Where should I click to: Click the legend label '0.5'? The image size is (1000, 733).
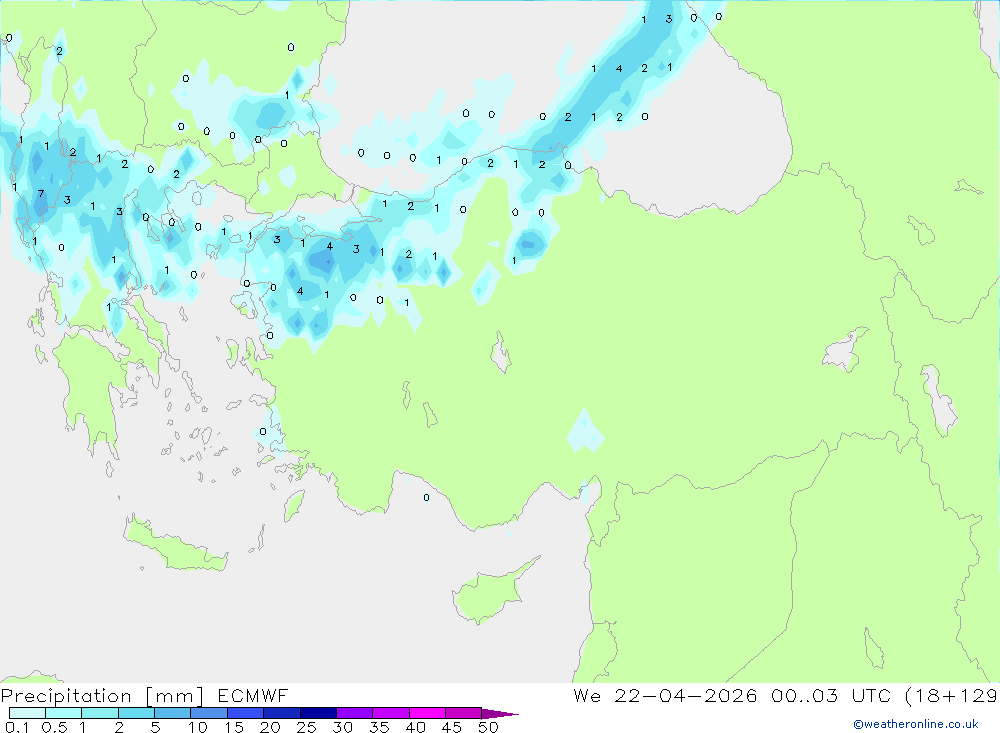click(54, 727)
